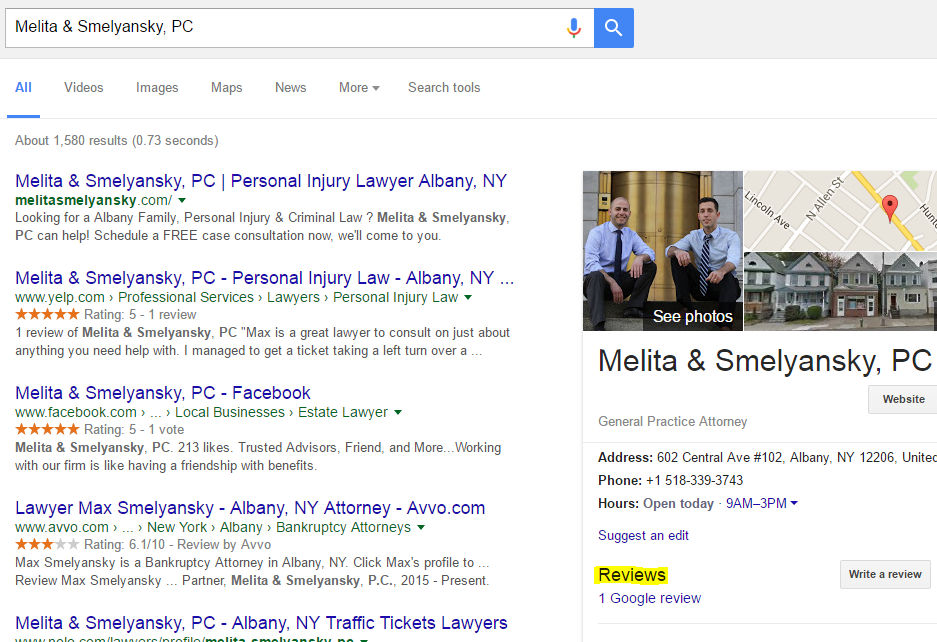
Task: Click the Yelp review snippet mentioning Max
Action: [262, 341]
